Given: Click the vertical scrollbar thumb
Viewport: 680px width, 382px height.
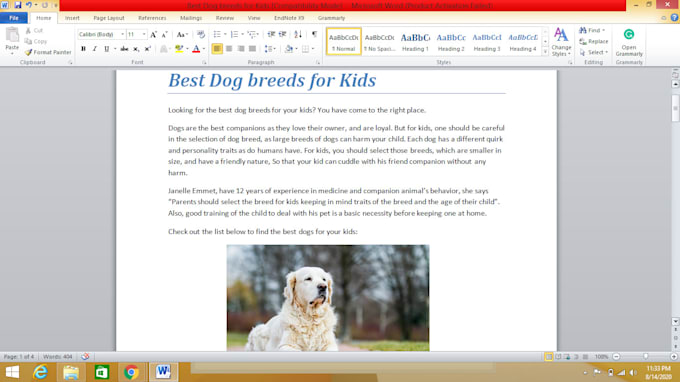Looking at the screenshot, I should point(675,108).
